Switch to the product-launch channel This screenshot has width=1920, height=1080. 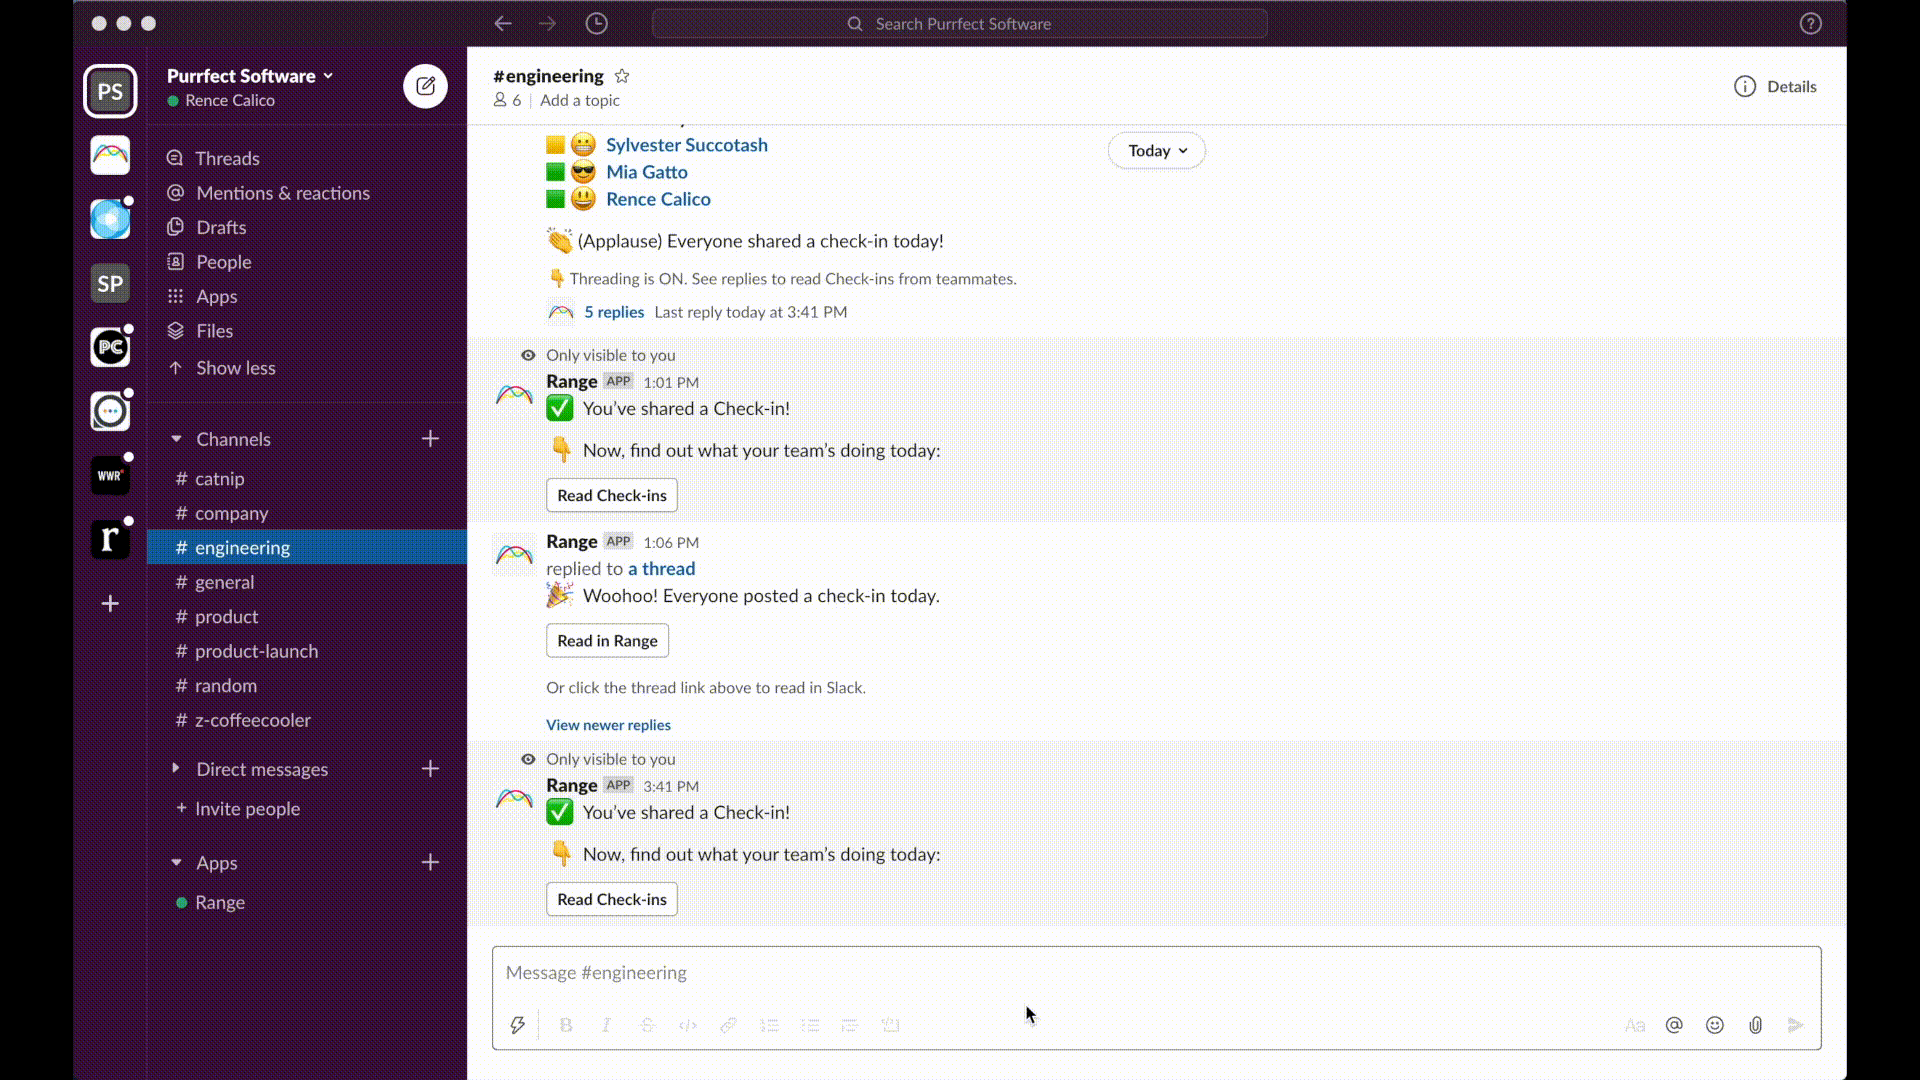(256, 651)
